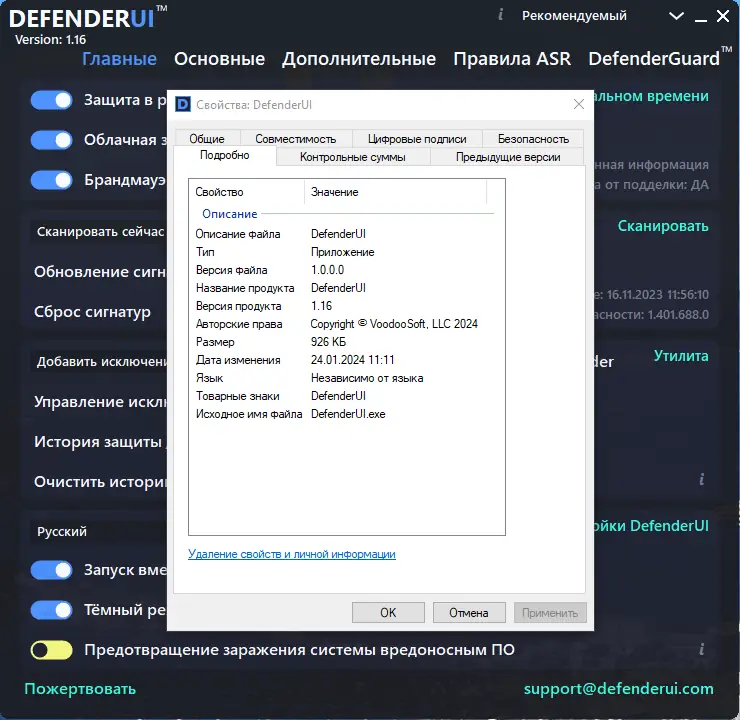Switch to the Основные tab

[219, 59]
